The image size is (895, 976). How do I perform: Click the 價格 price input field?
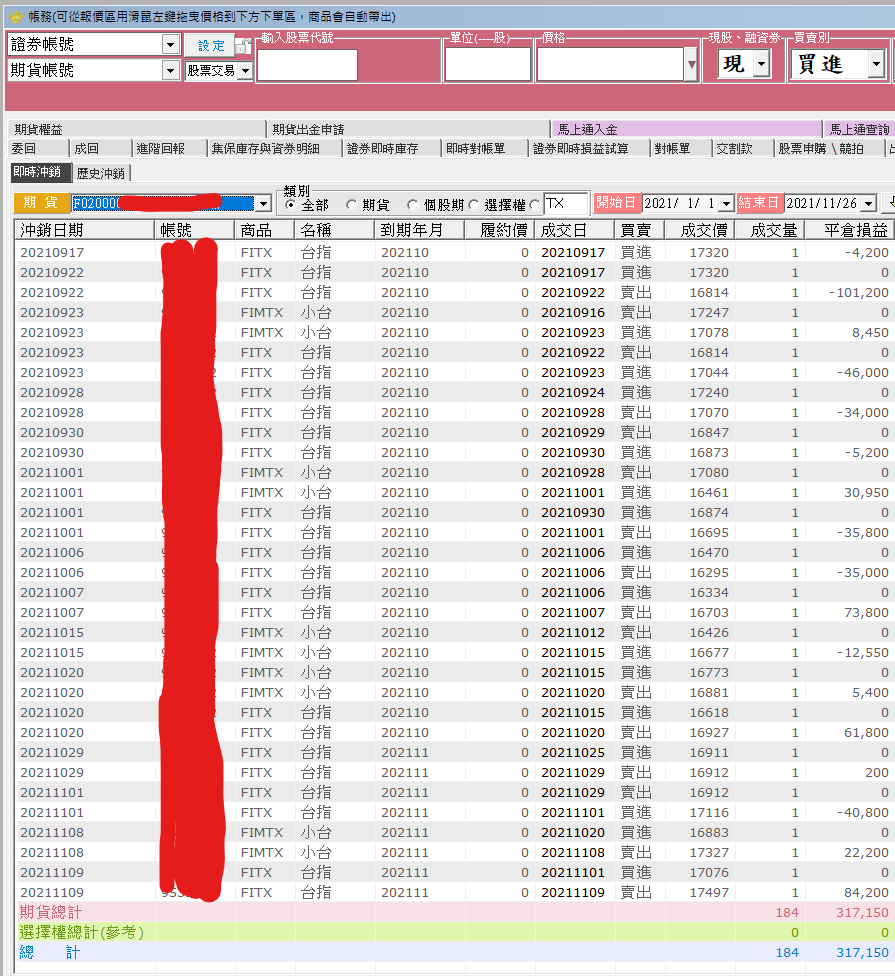point(611,65)
